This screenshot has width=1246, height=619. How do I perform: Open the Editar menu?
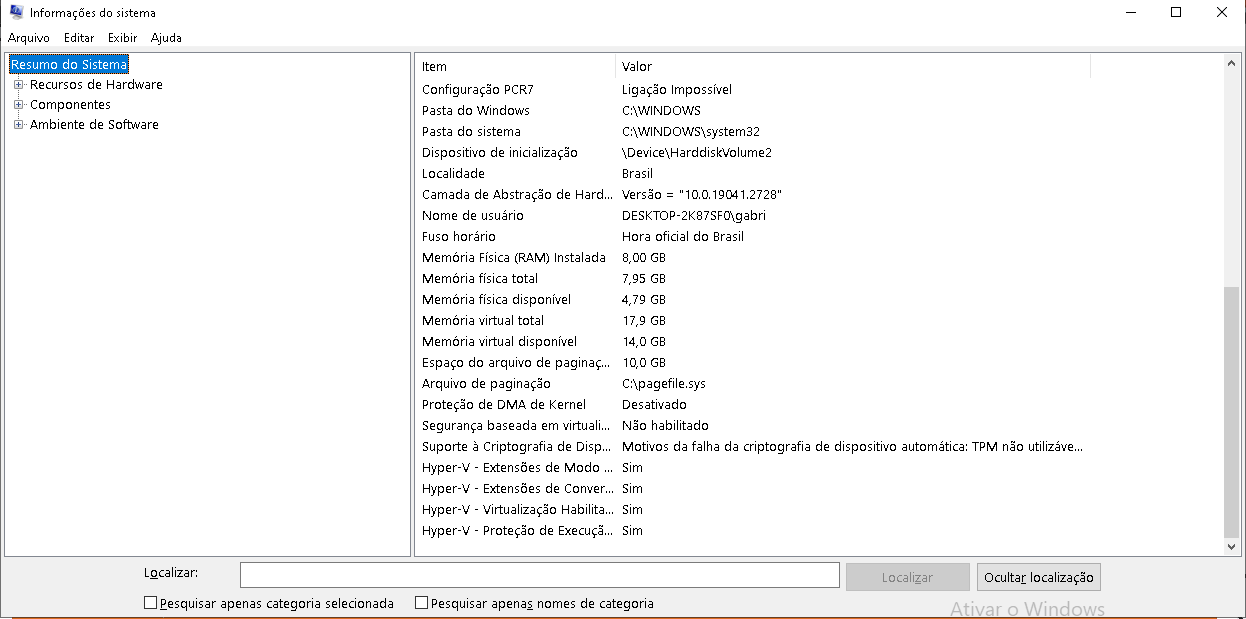[79, 38]
